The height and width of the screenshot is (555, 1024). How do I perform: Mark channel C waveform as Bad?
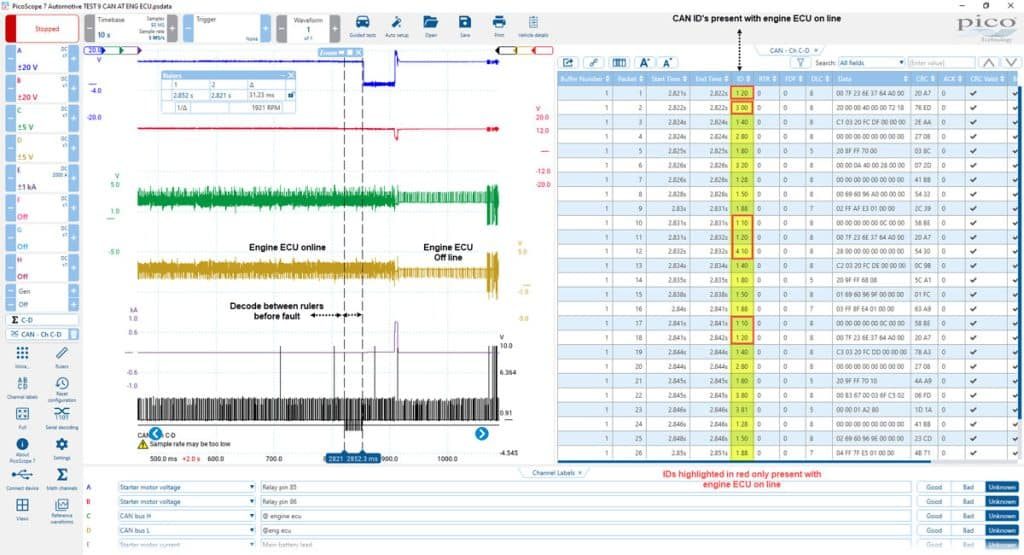[968, 516]
